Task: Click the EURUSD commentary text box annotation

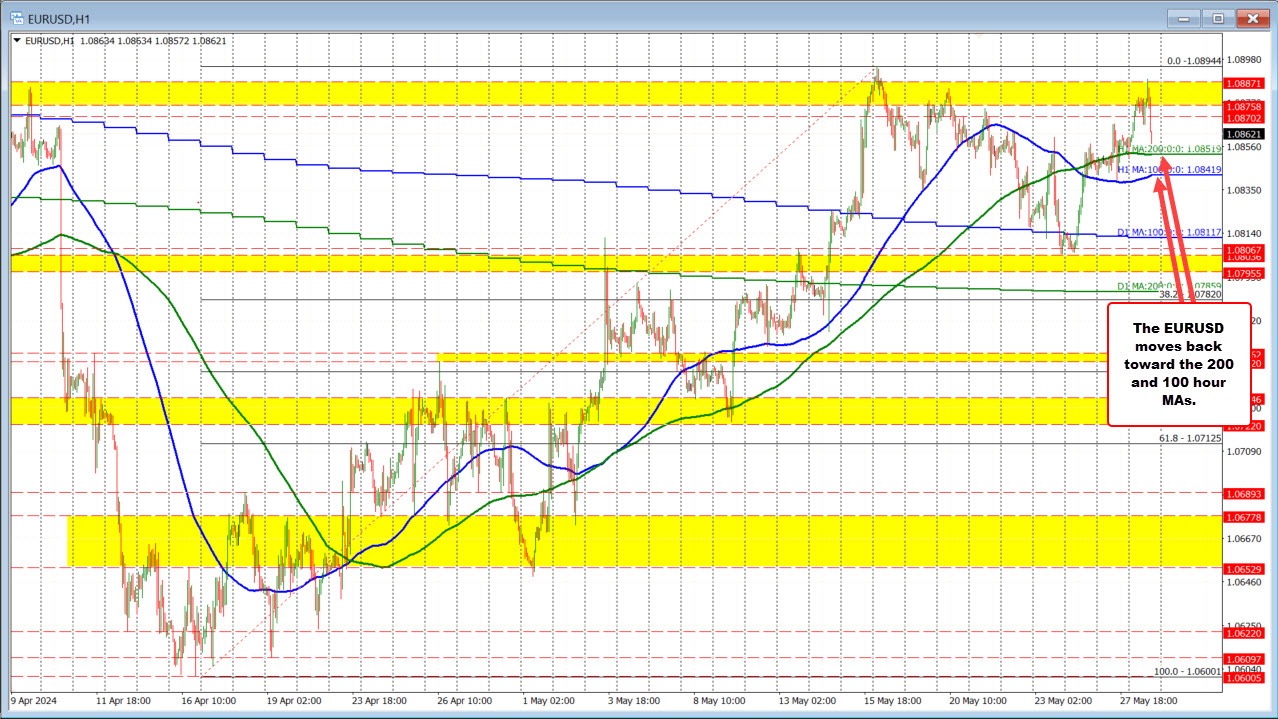Action: pos(1180,364)
